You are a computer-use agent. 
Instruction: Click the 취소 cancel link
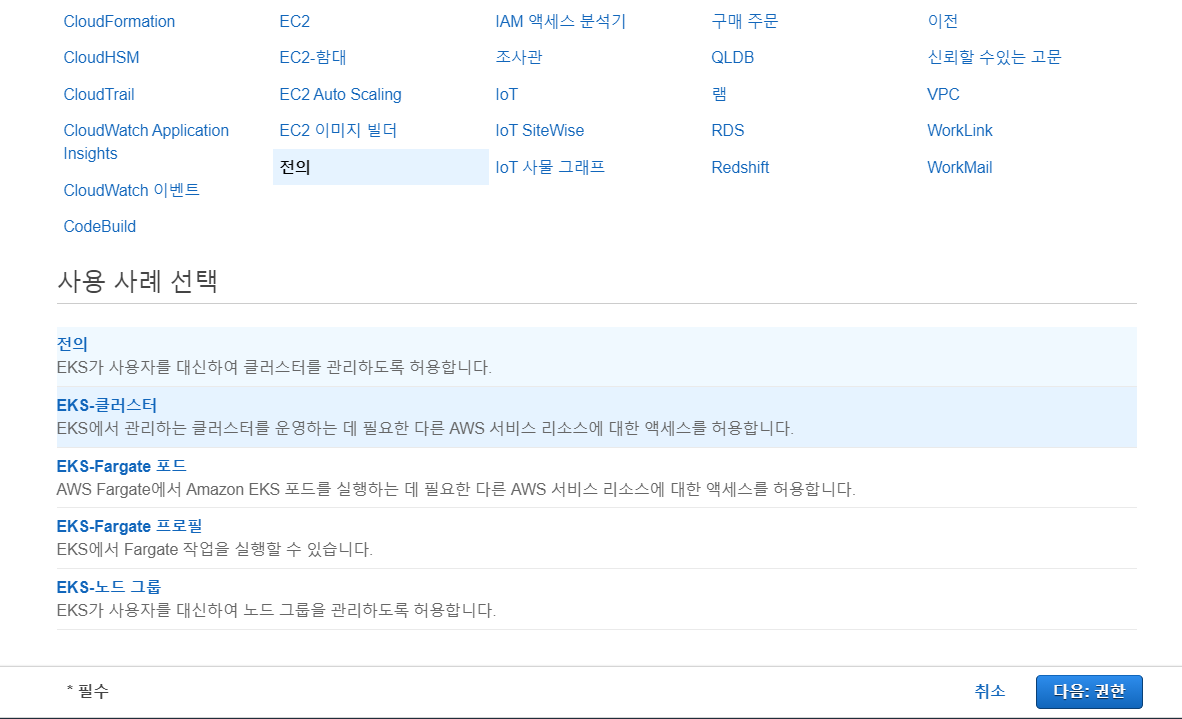(x=989, y=691)
